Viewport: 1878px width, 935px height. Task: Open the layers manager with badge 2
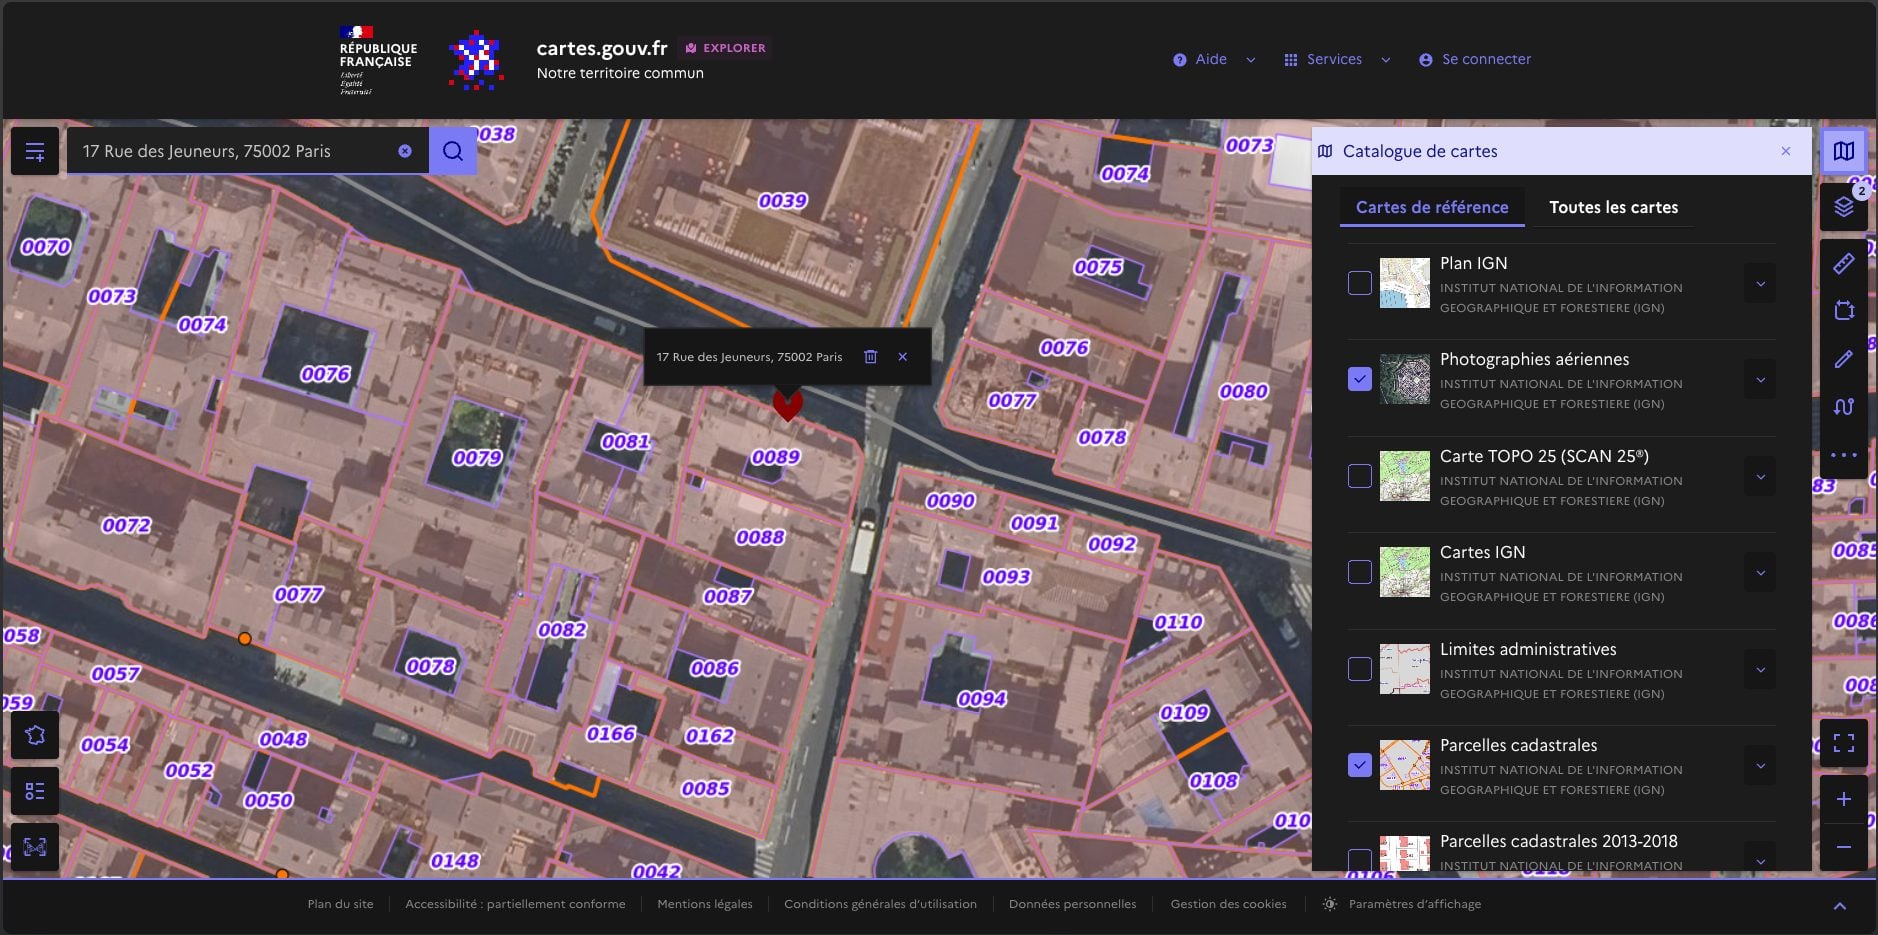1844,207
